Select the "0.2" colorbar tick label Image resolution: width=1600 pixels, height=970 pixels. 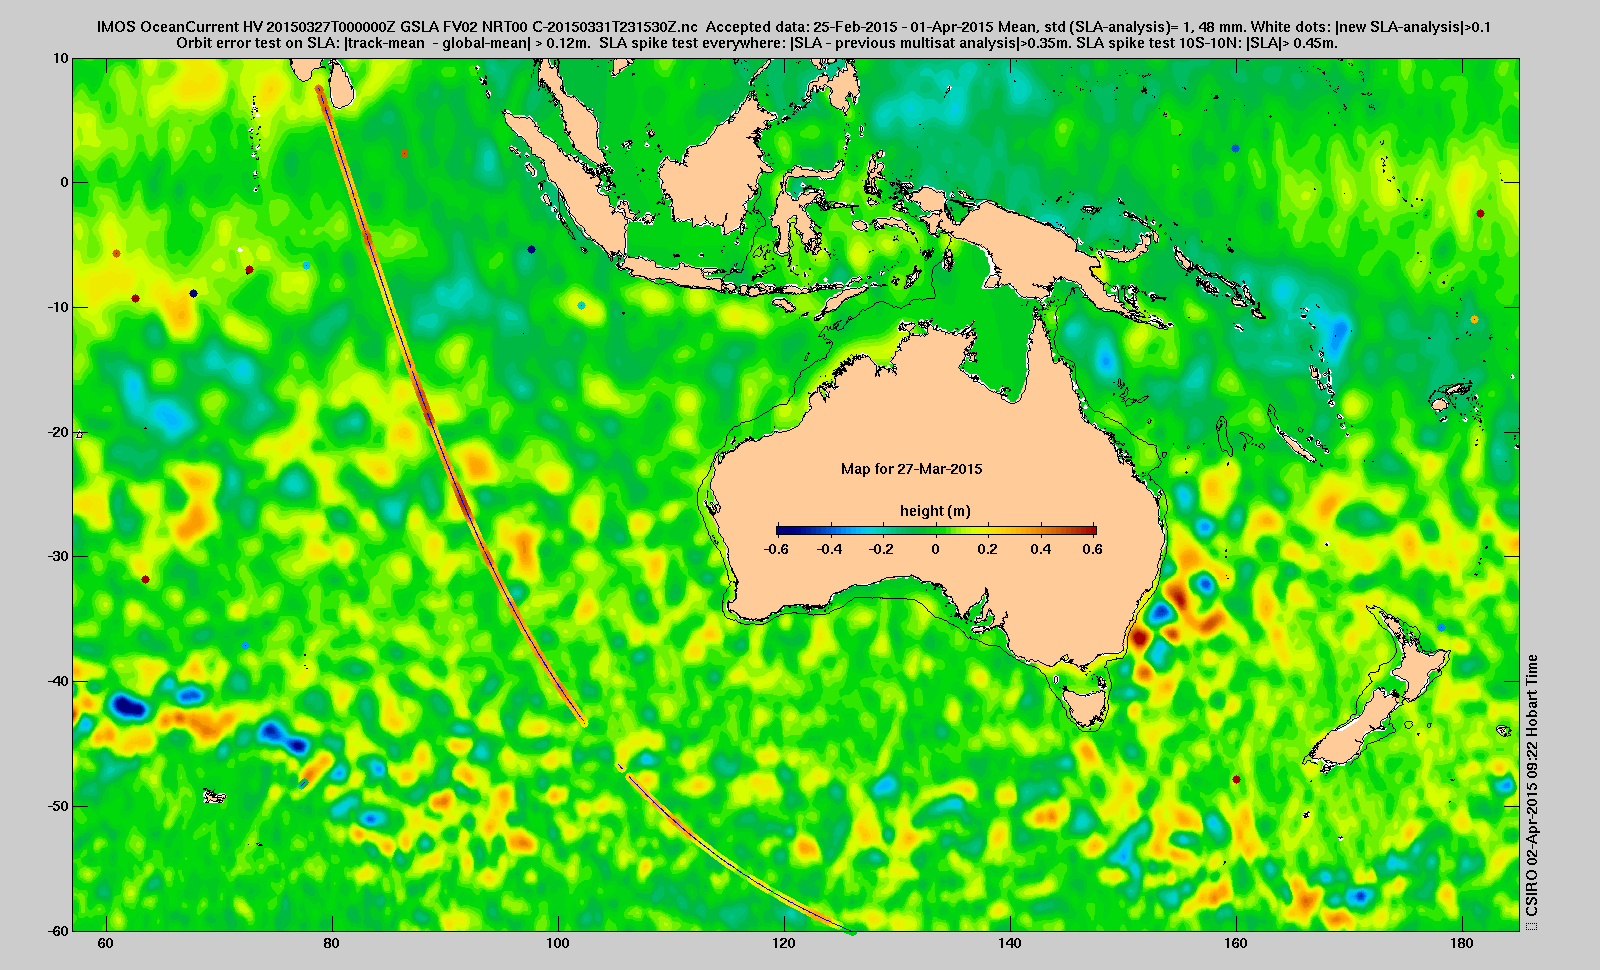(x=987, y=549)
